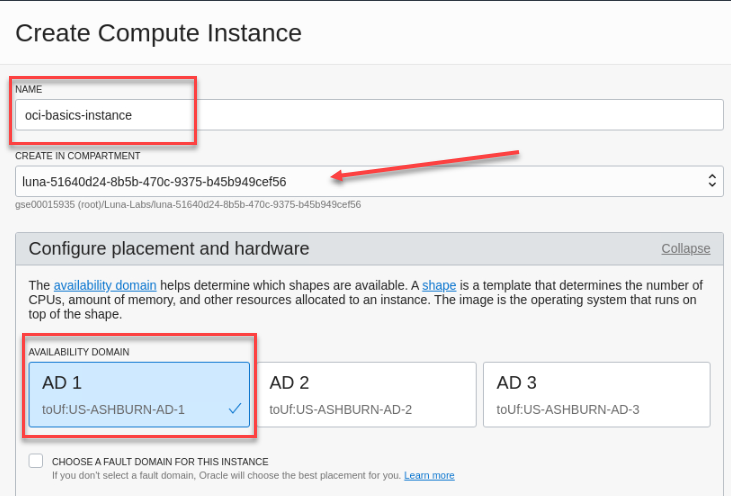731x496 pixels.
Task: Enable the choose a fault domain checkbox
Action: [x=36, y=461]
